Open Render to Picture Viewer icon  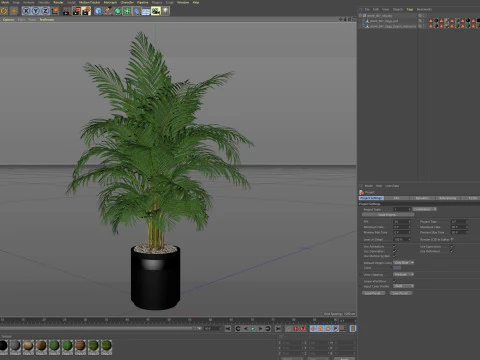point(76,11)
